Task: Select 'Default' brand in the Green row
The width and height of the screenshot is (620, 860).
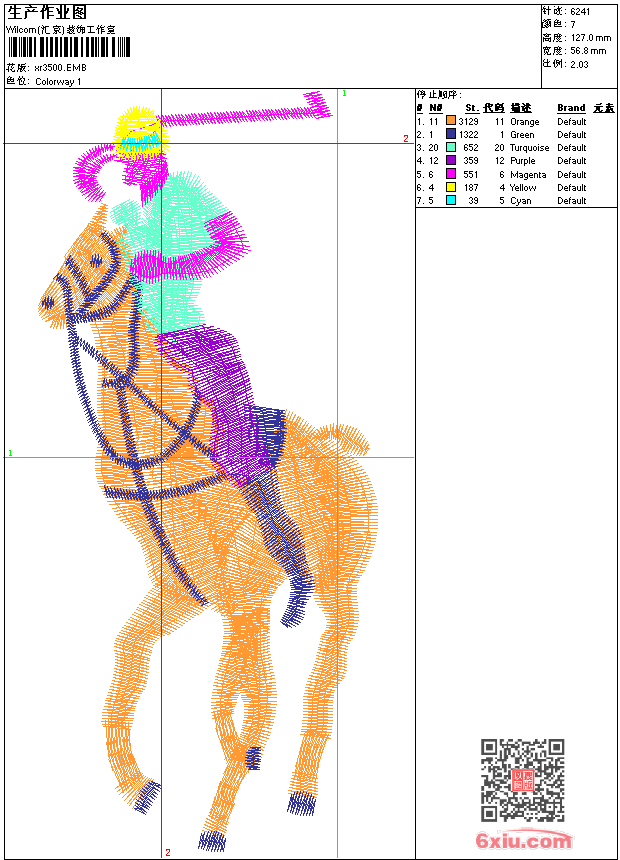Action: (572, 135)
